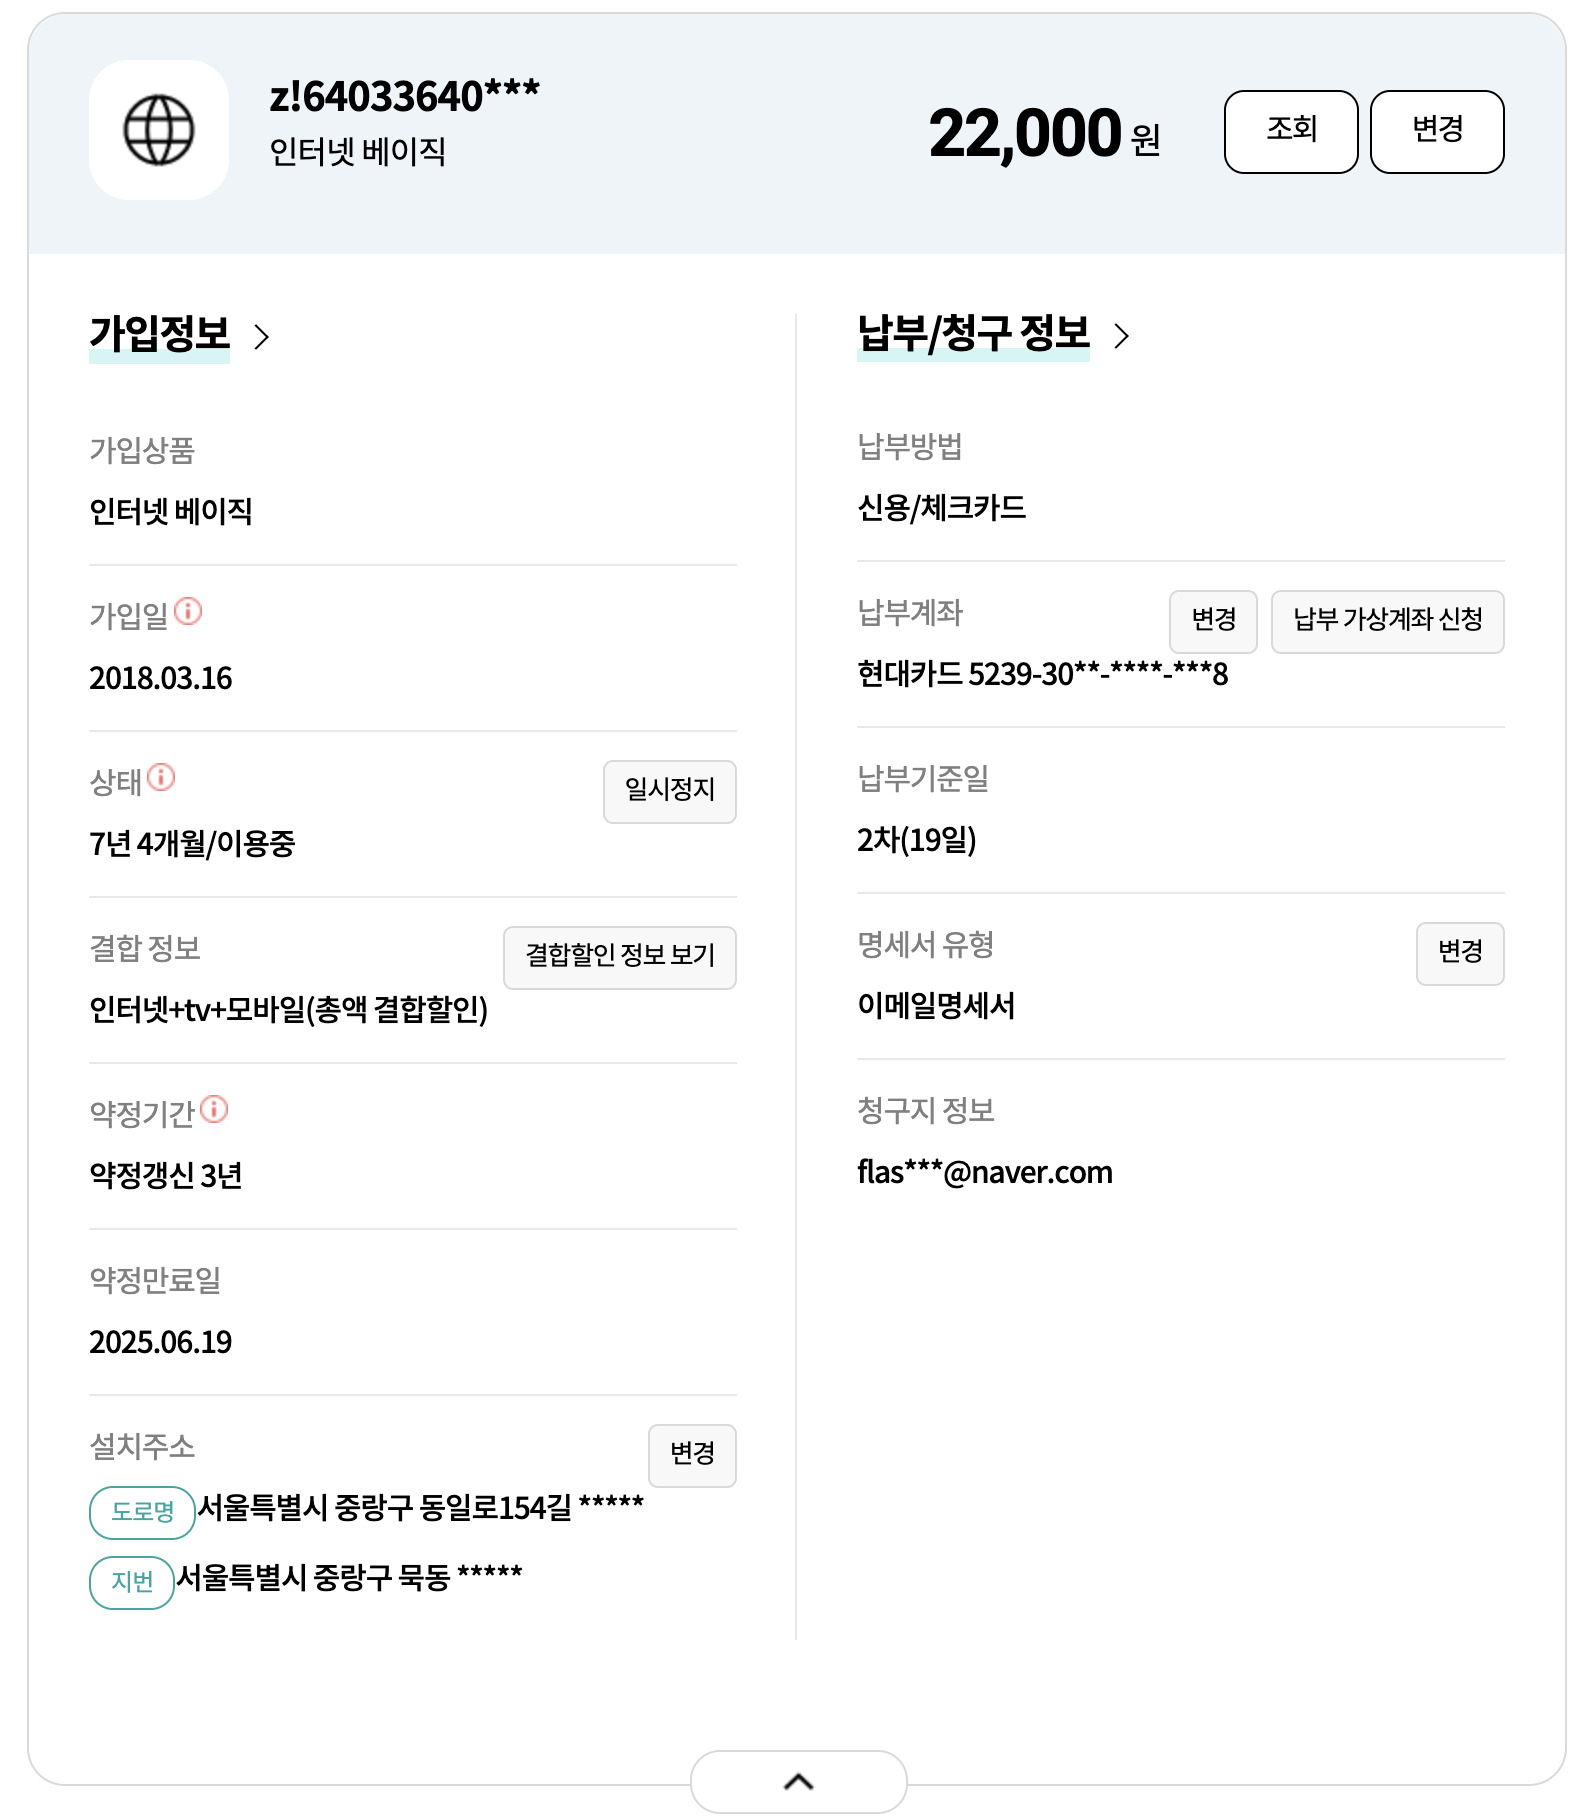Screen dimensions: 1582x1820
Task: Open the info icon next to 약정기간
Action: click(214, 1109)
